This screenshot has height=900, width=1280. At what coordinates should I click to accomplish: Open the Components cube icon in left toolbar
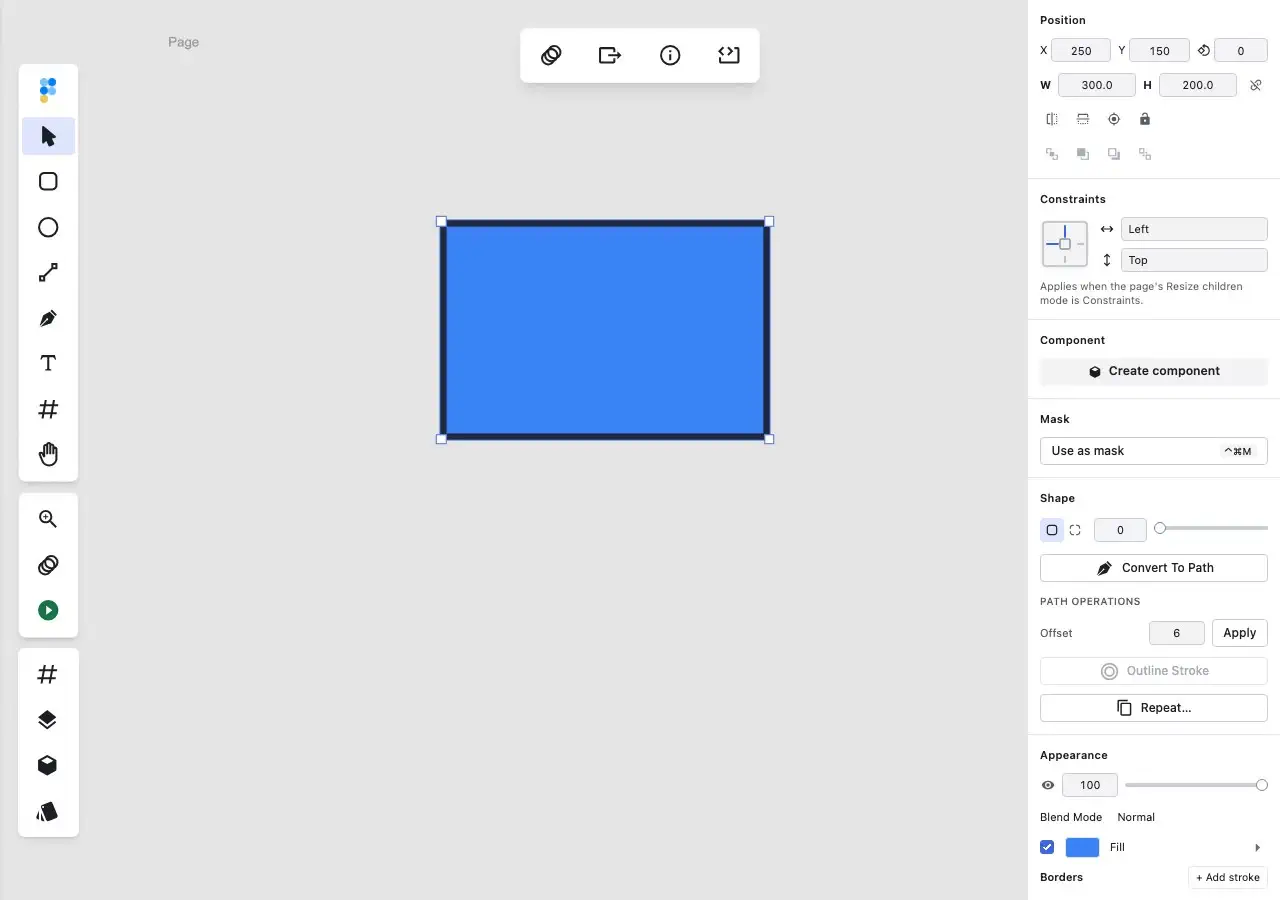point(48,765)
